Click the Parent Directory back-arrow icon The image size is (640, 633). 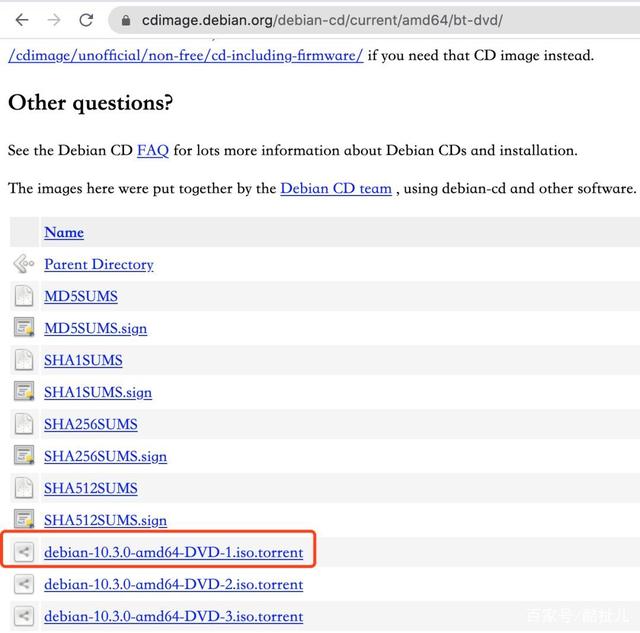24,264
